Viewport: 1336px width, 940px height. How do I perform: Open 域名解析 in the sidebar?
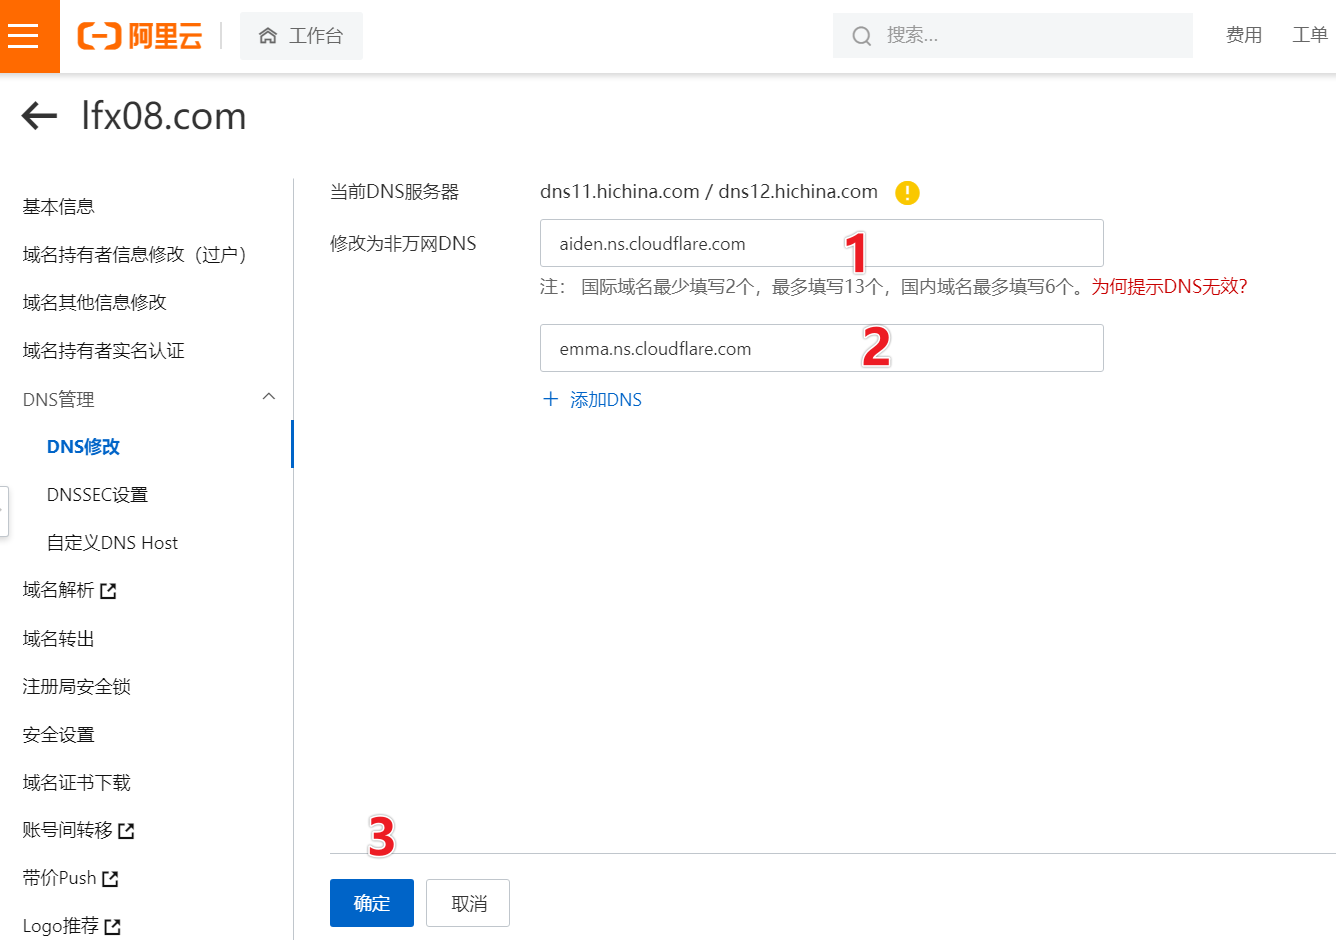tap(59, 591)
